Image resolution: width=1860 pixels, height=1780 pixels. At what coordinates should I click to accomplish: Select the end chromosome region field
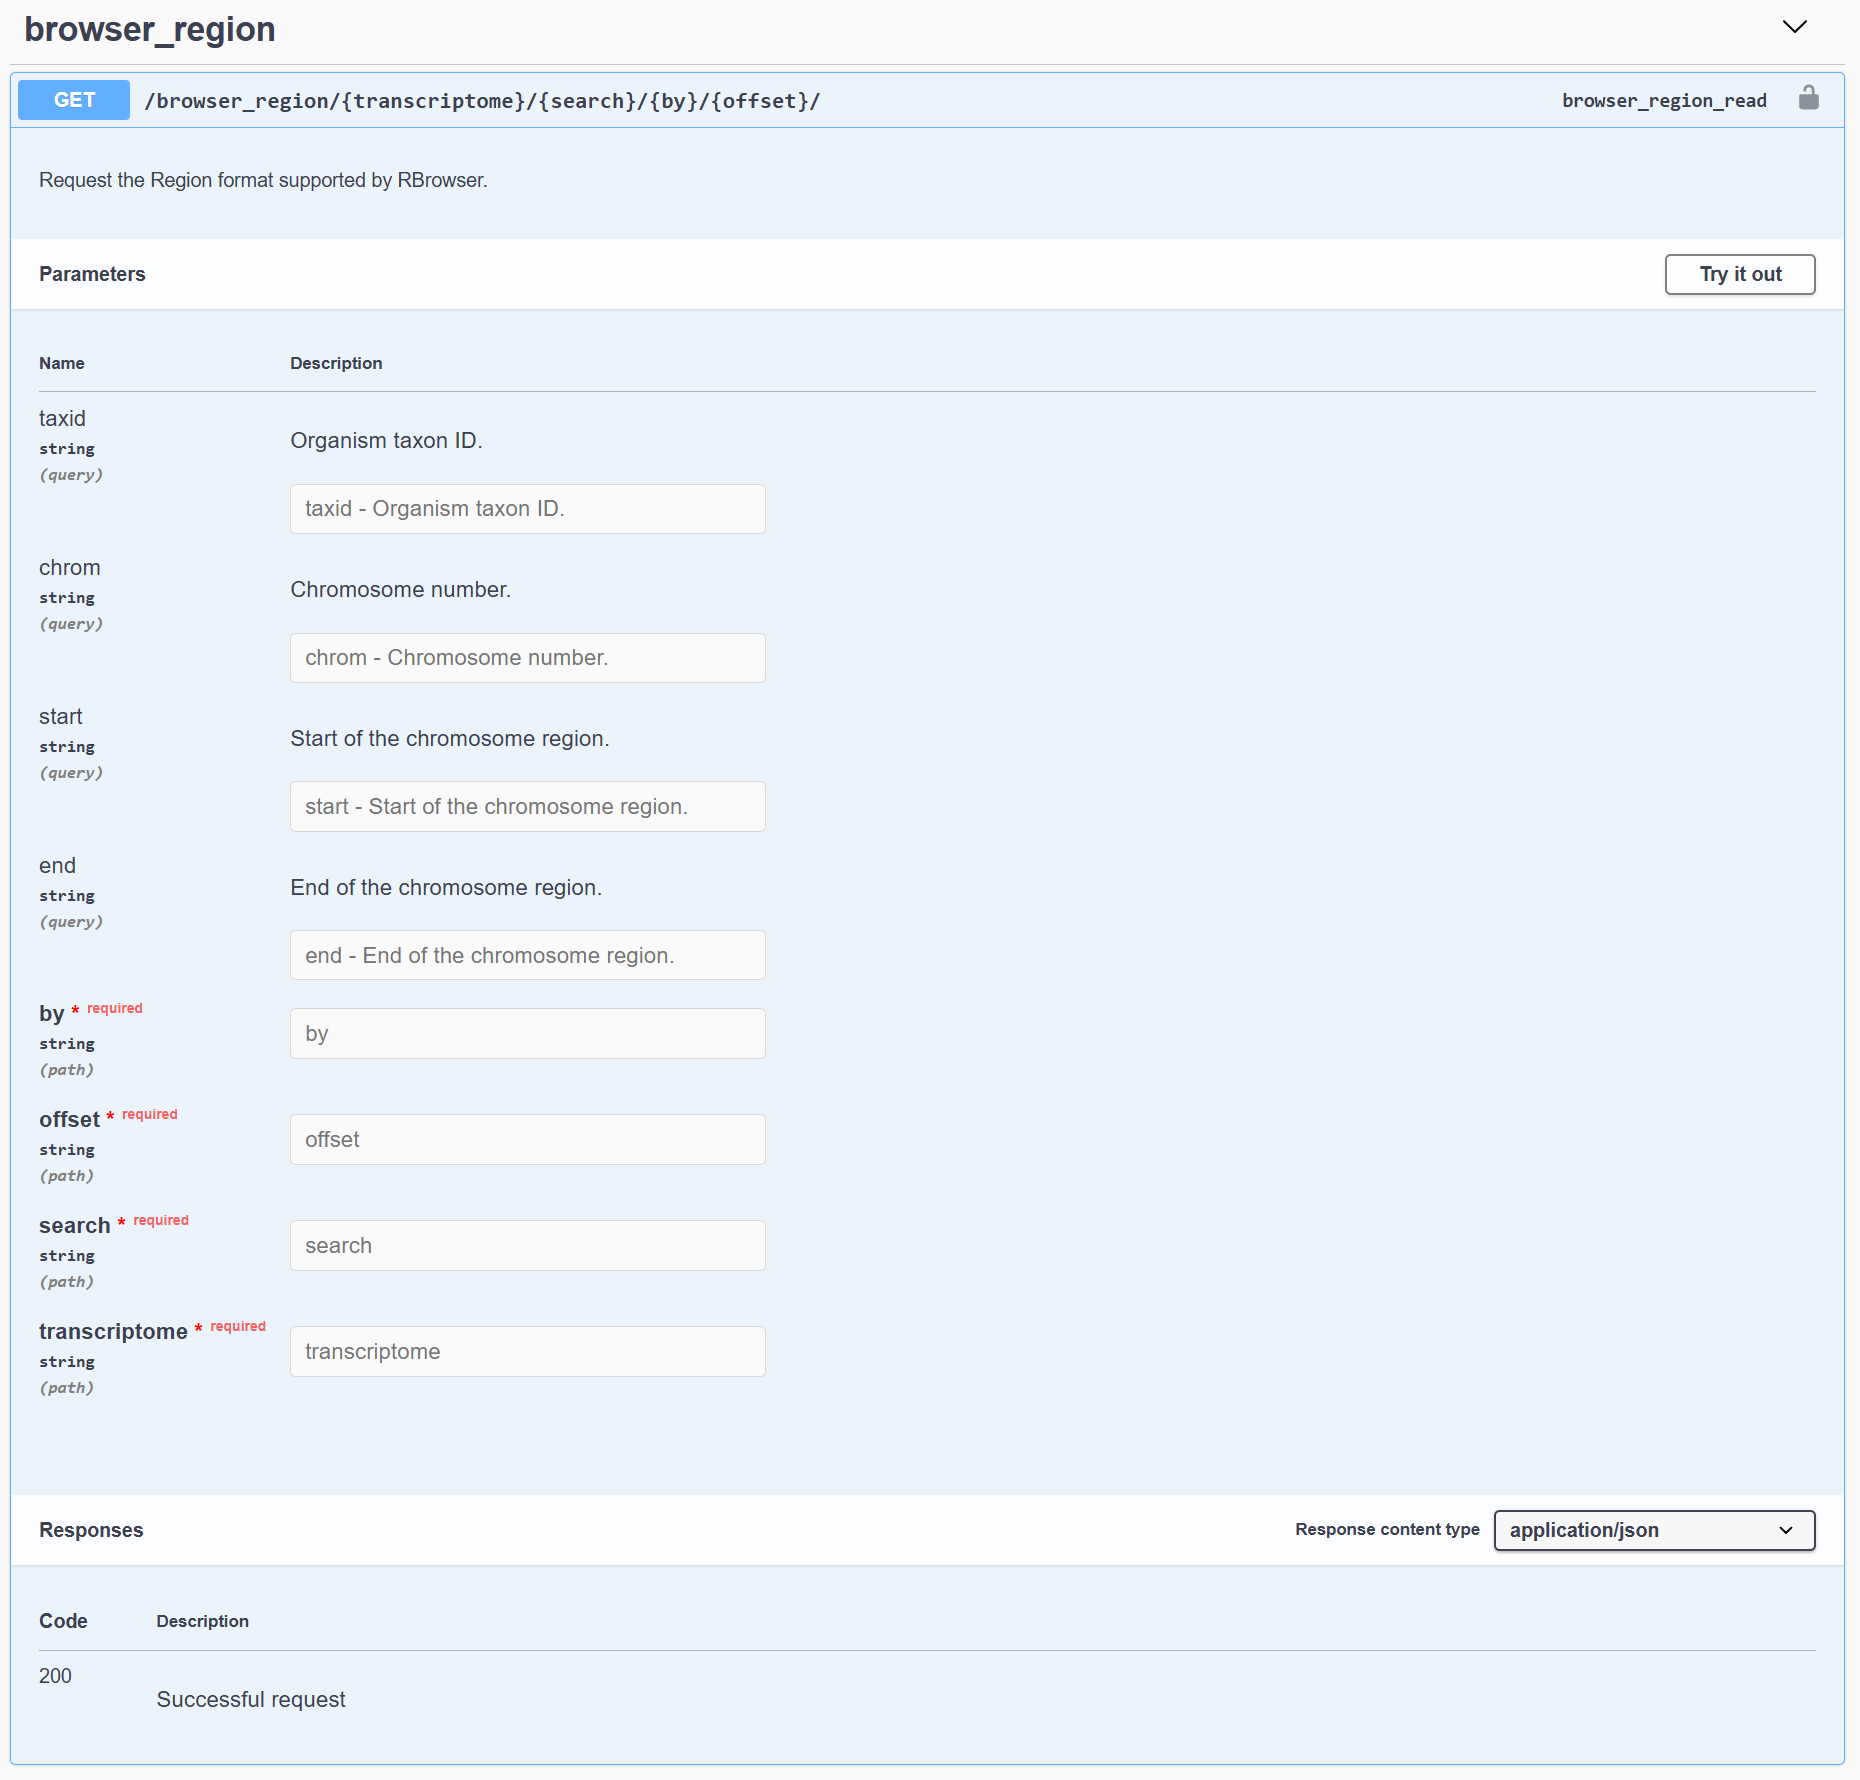527,956
